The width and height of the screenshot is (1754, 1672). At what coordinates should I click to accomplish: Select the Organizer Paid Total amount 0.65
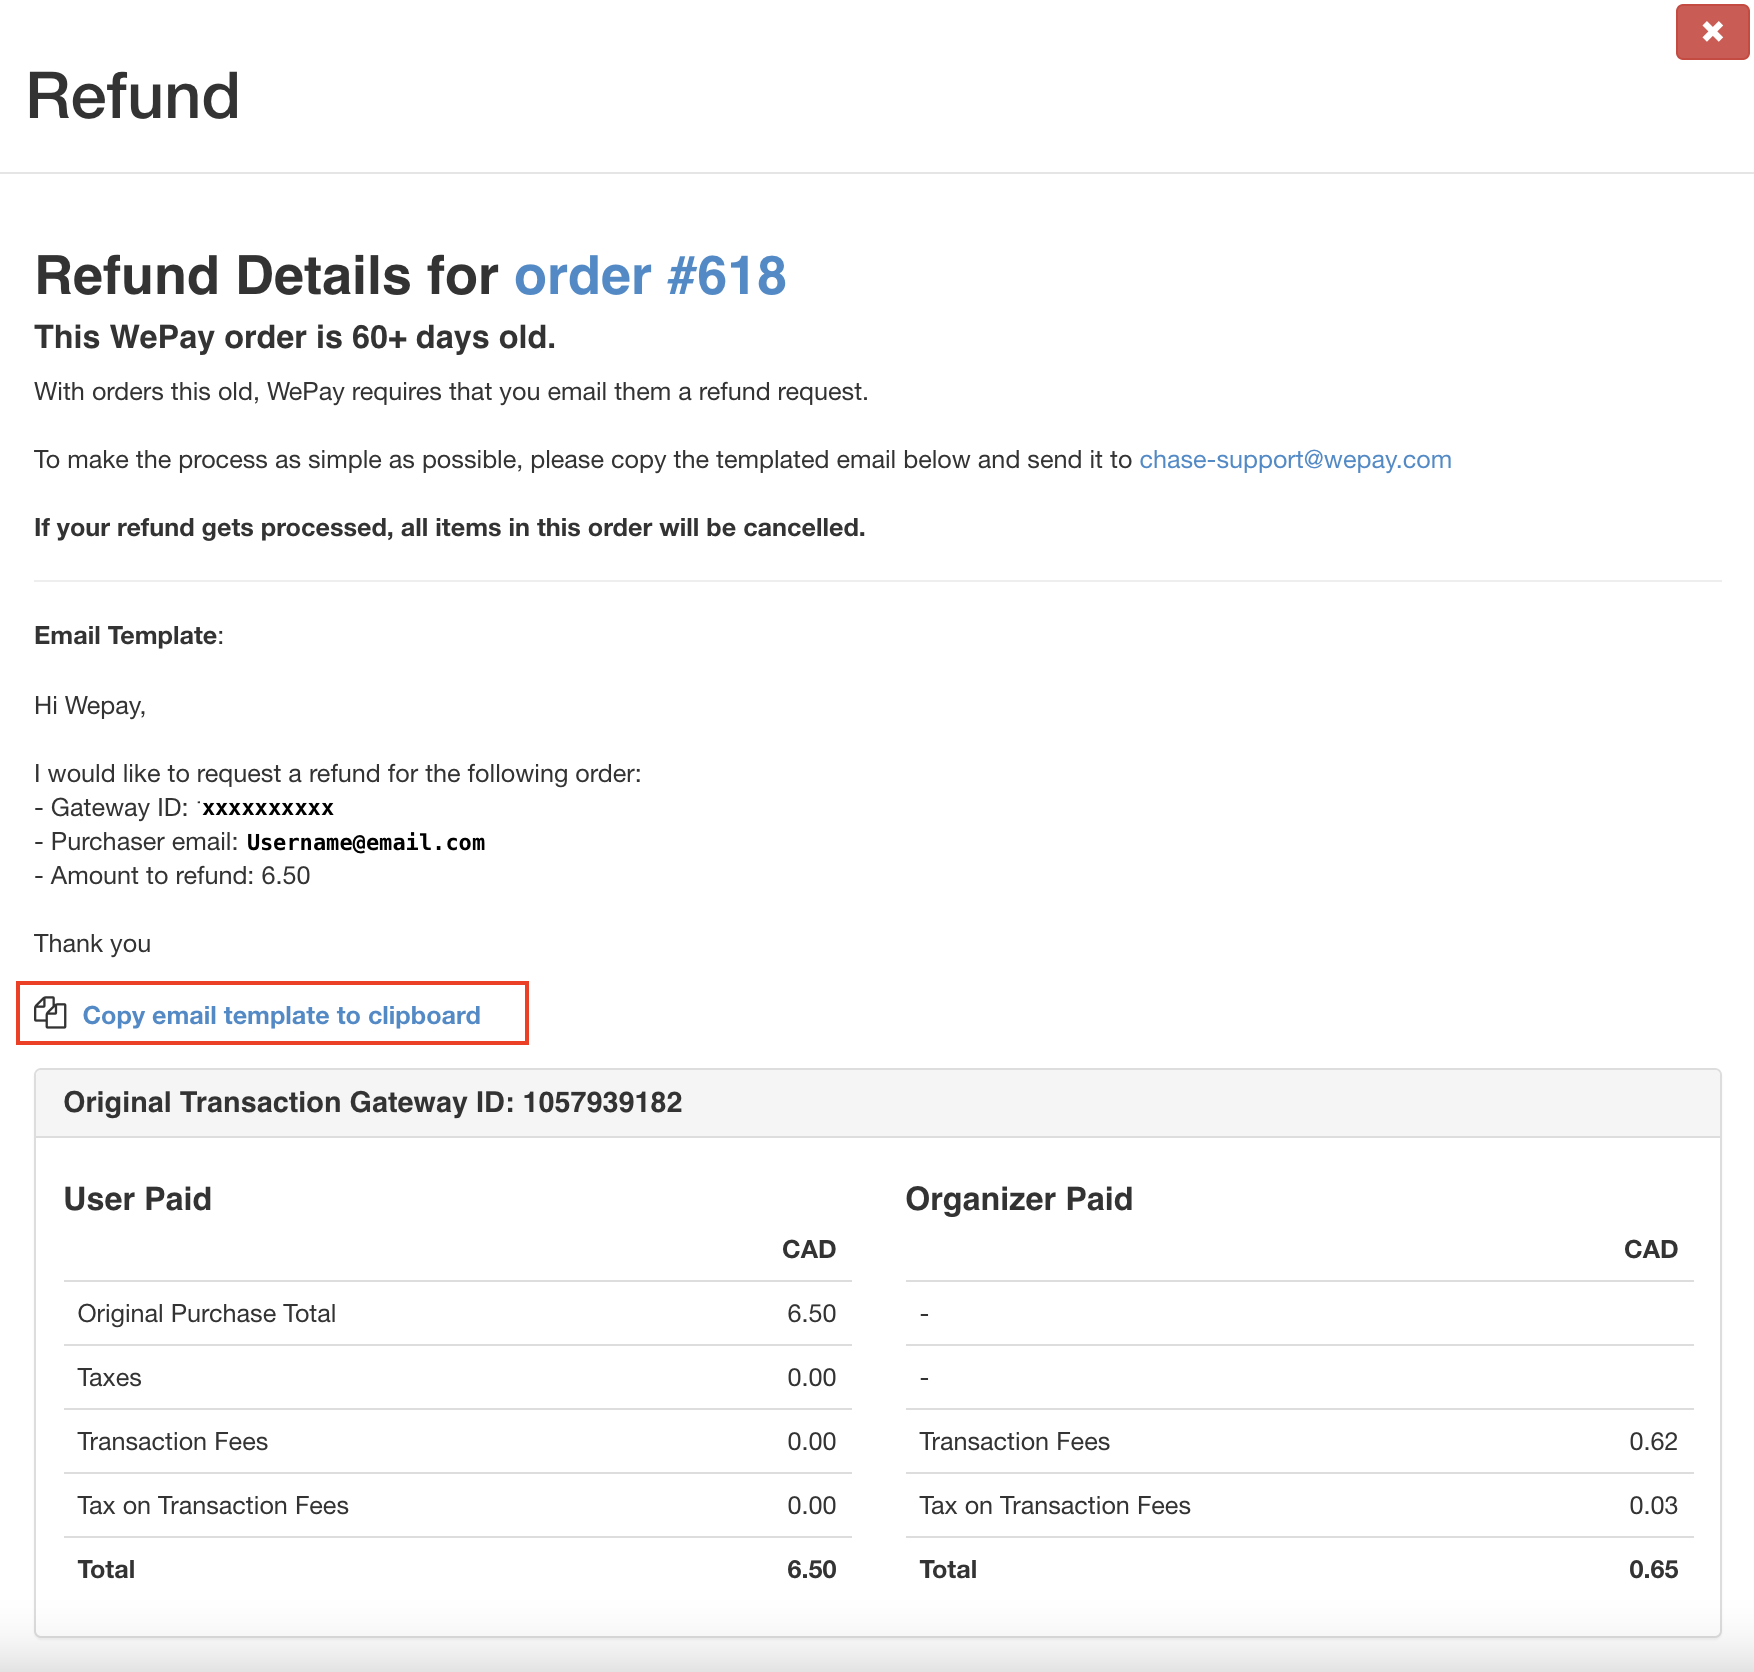click(x=1652, y=1569)
